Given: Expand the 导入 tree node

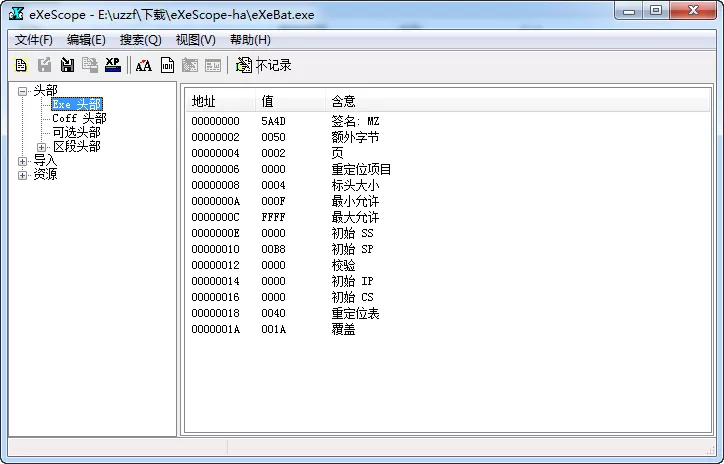Looking at the screenshot, I should tap(22, 161).
